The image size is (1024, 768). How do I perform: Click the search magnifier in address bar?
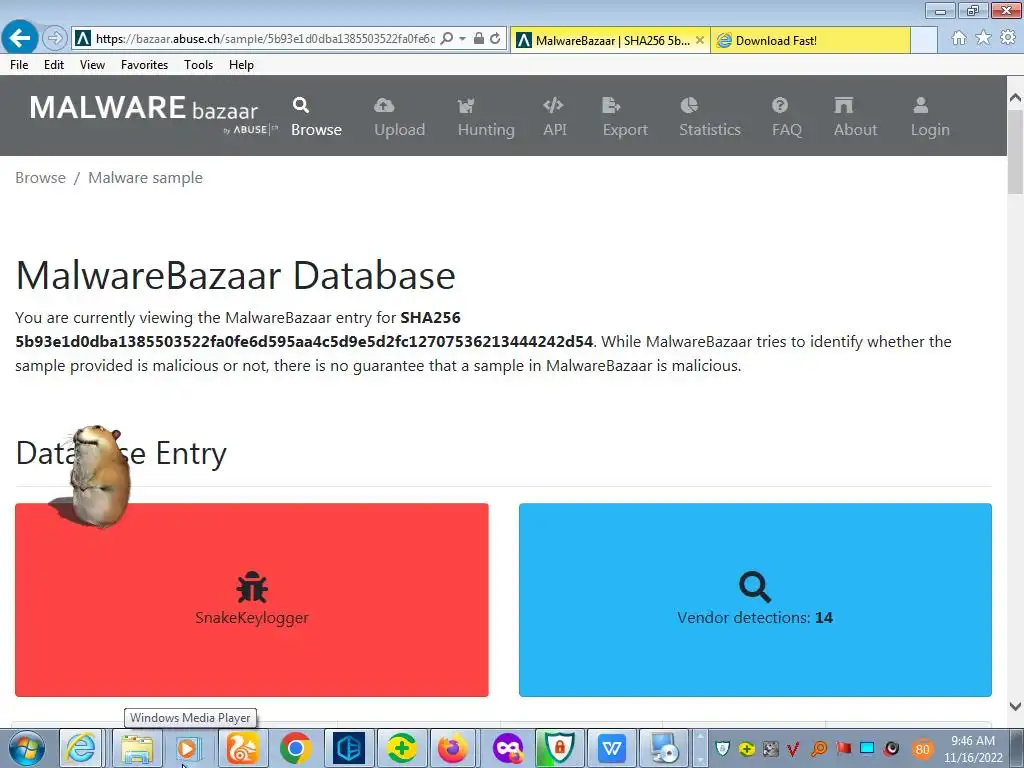447,39
